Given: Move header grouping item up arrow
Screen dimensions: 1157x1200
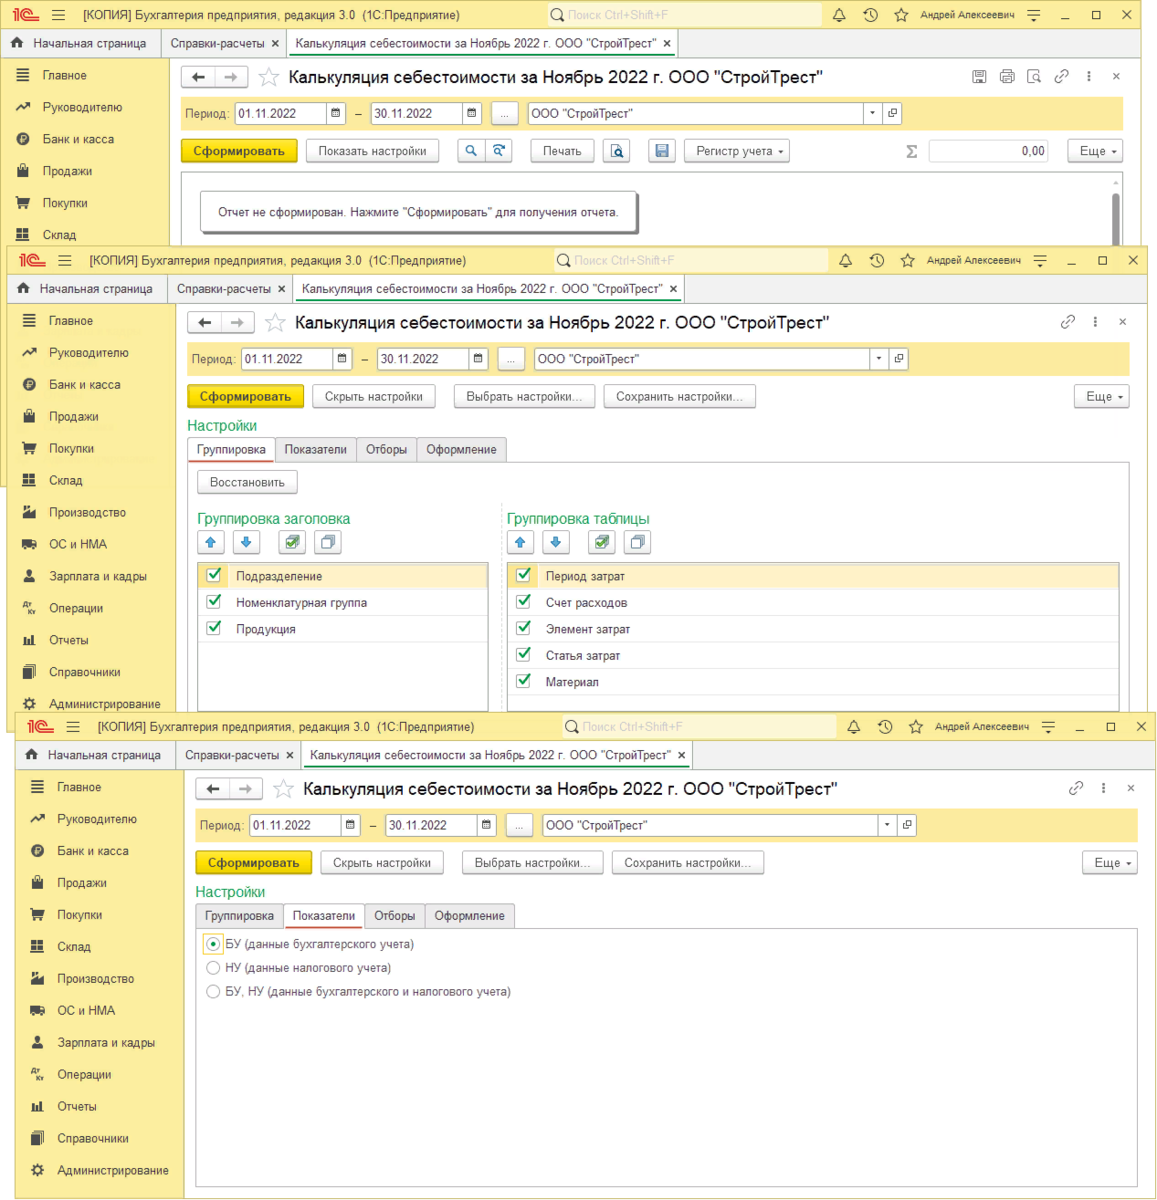Looking at the screenshot, I should pyautogui.click(x=211, y=542).
